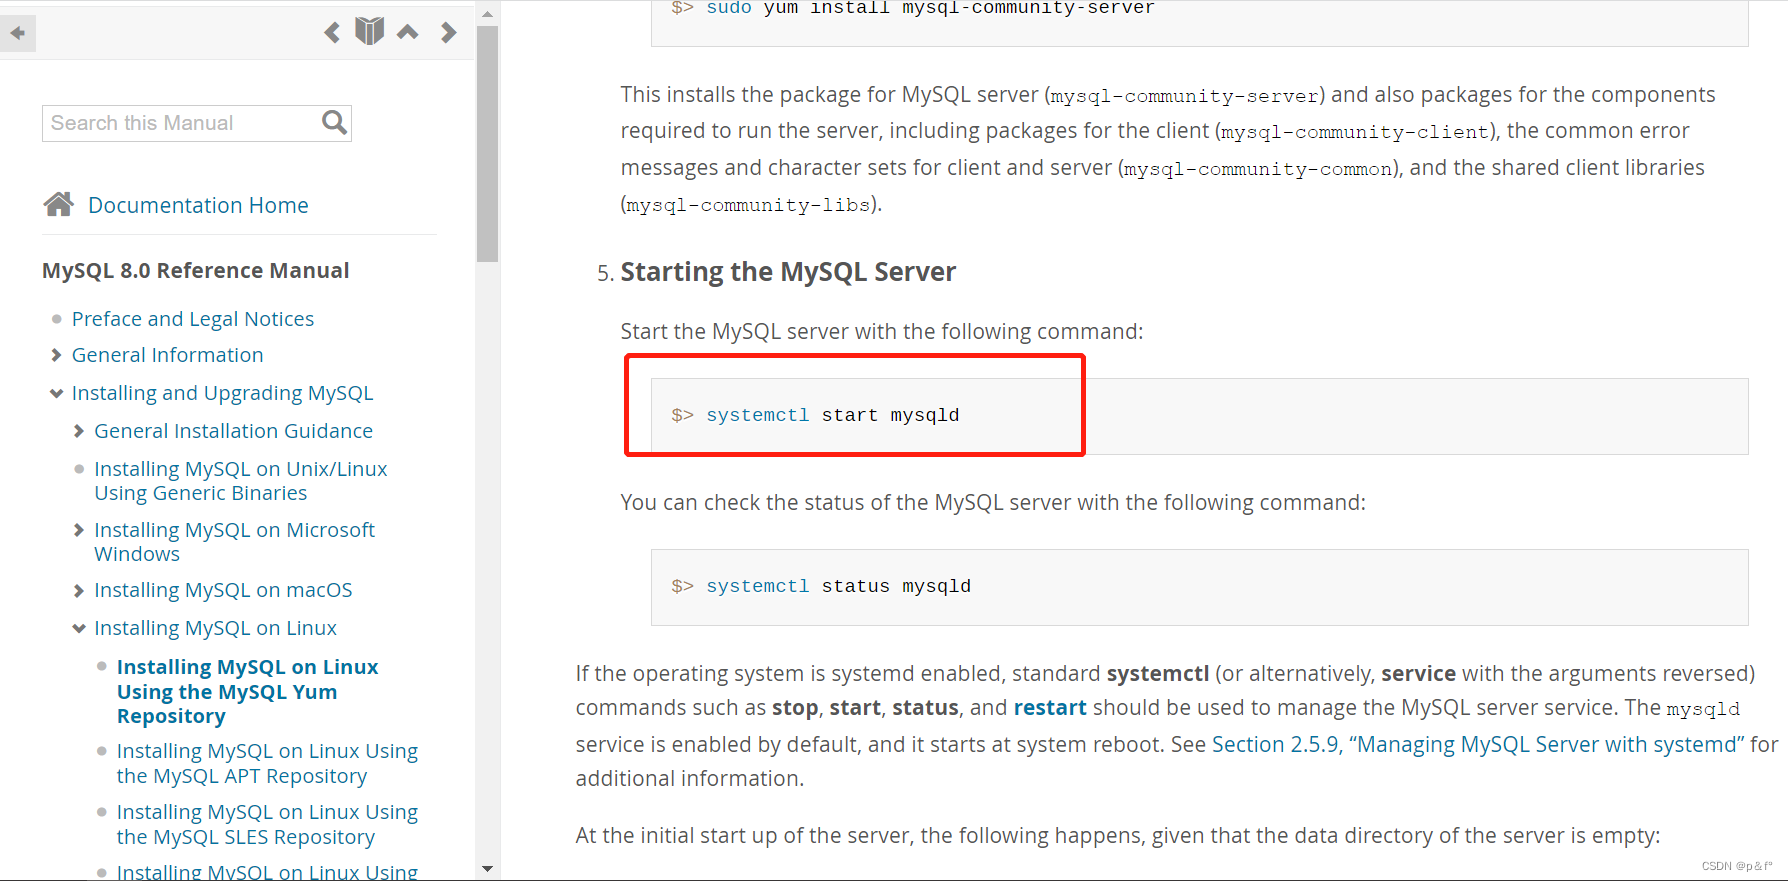Click the bullet icon beside Preface and Legal Notices
The image size is (1788, 881).
click(56, 318)
